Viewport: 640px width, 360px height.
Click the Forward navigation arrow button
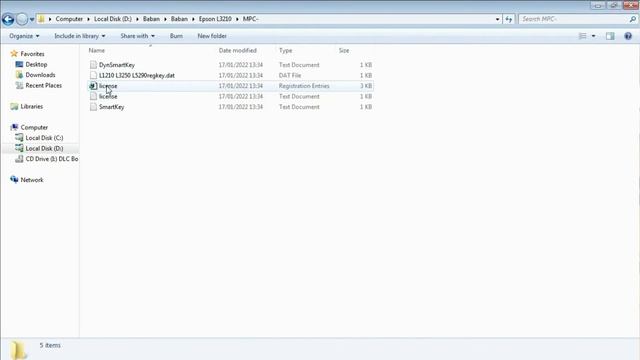22,19
